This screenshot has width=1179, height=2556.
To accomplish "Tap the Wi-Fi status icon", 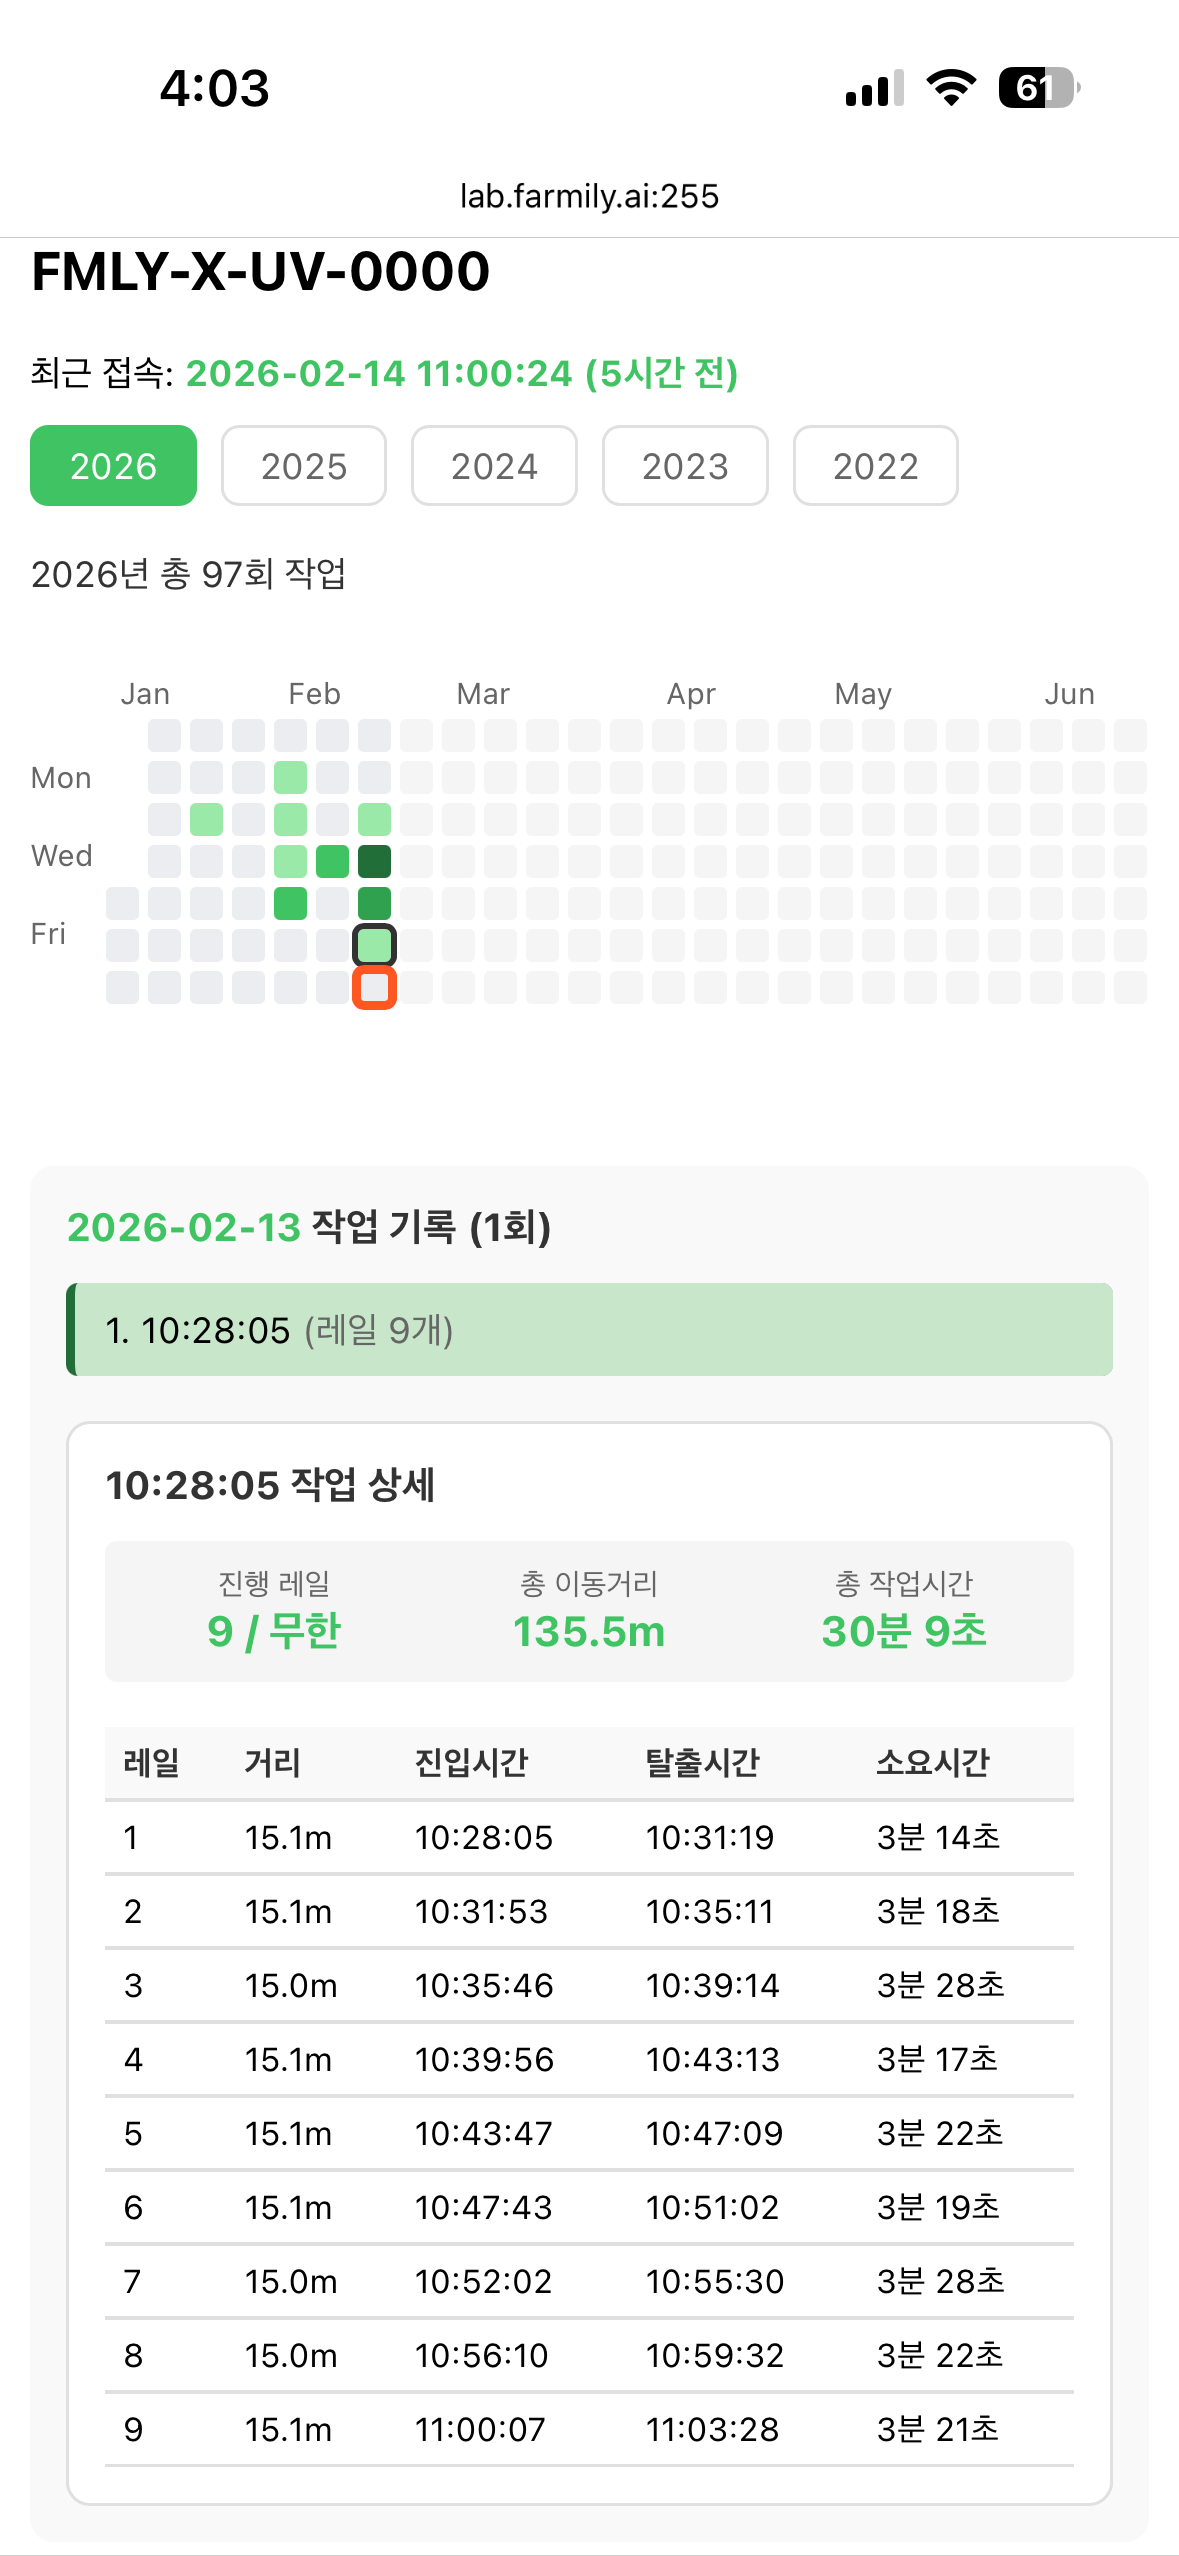I will (951, 88).
